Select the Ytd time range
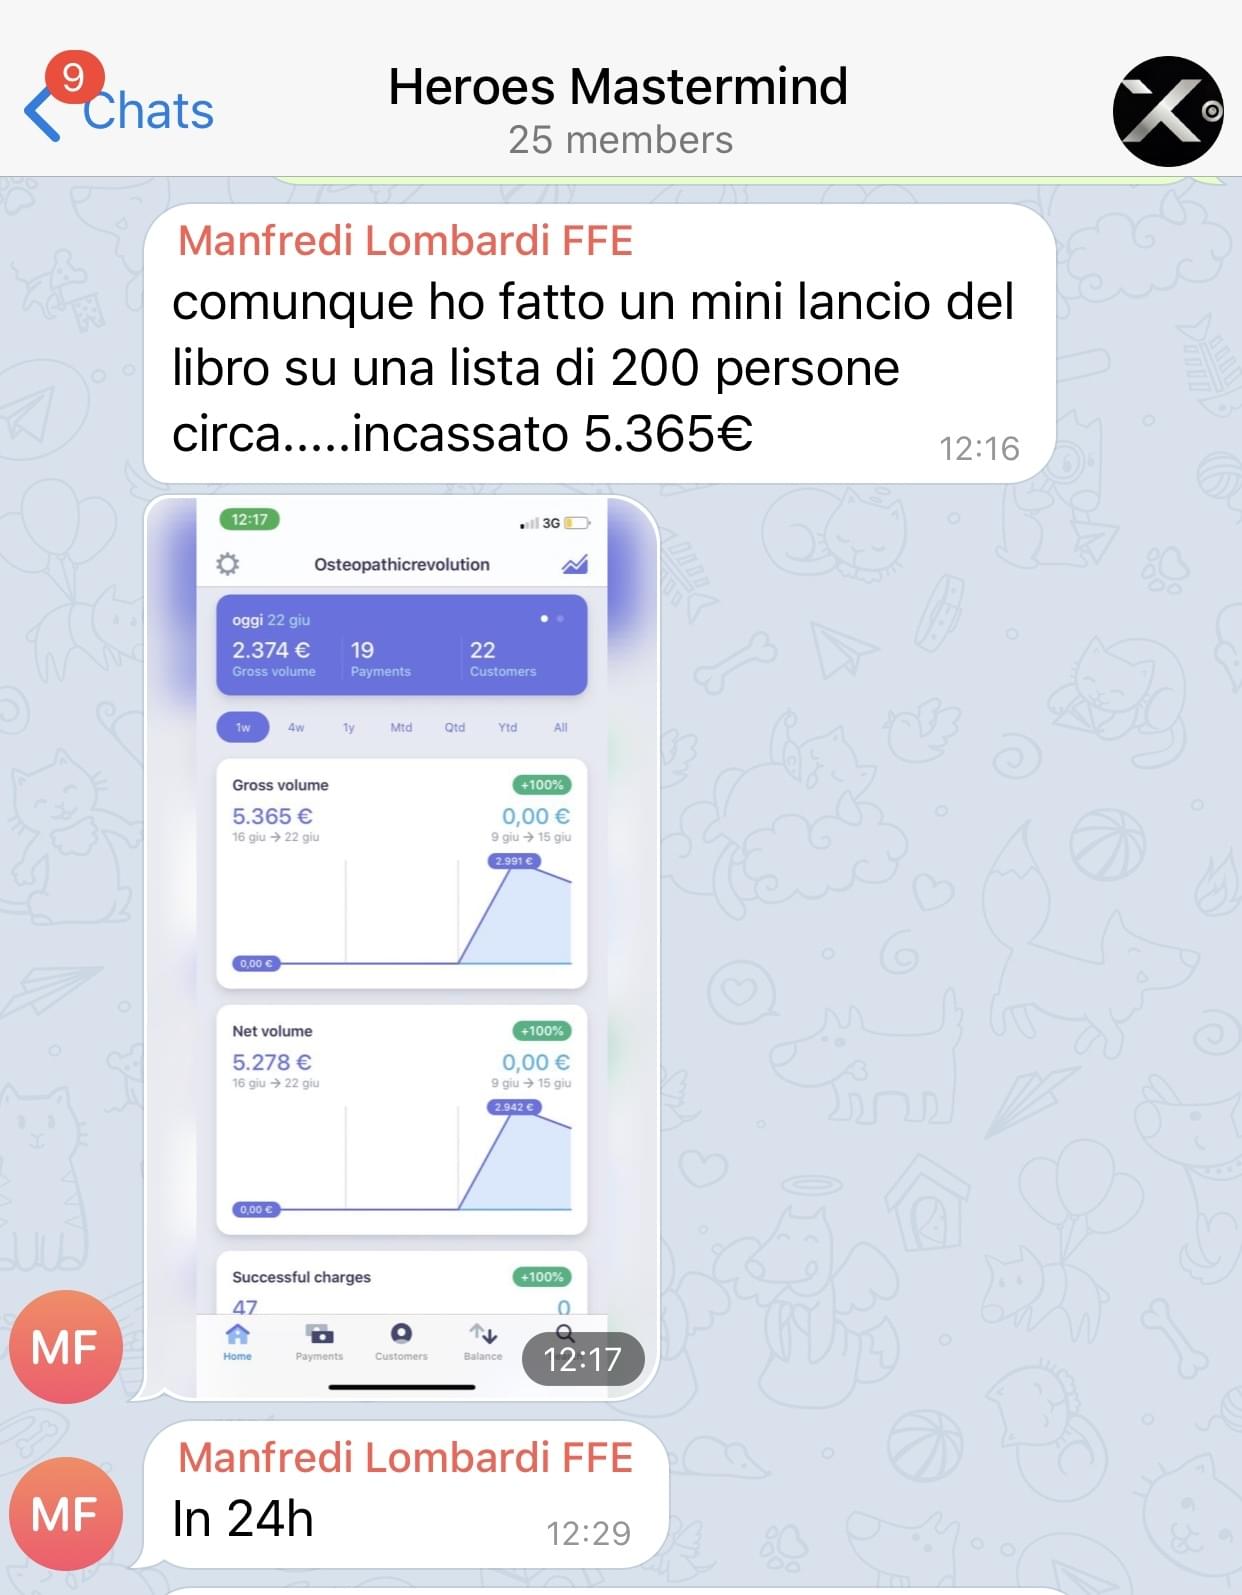1242x1595 pixels. coord(508,727)
